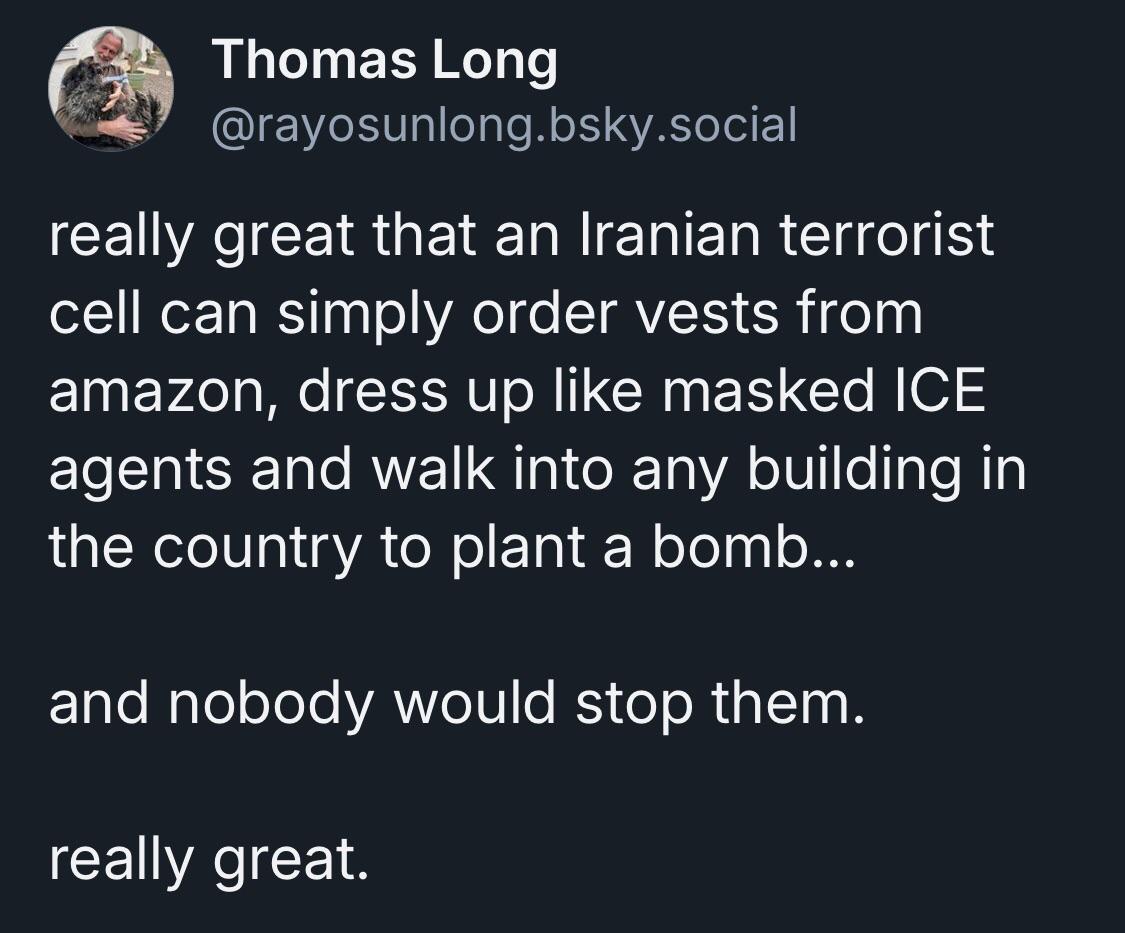Click the word "agents" in the post
1125x933 pixels.
pyautogui.click(x=141, y=470)
